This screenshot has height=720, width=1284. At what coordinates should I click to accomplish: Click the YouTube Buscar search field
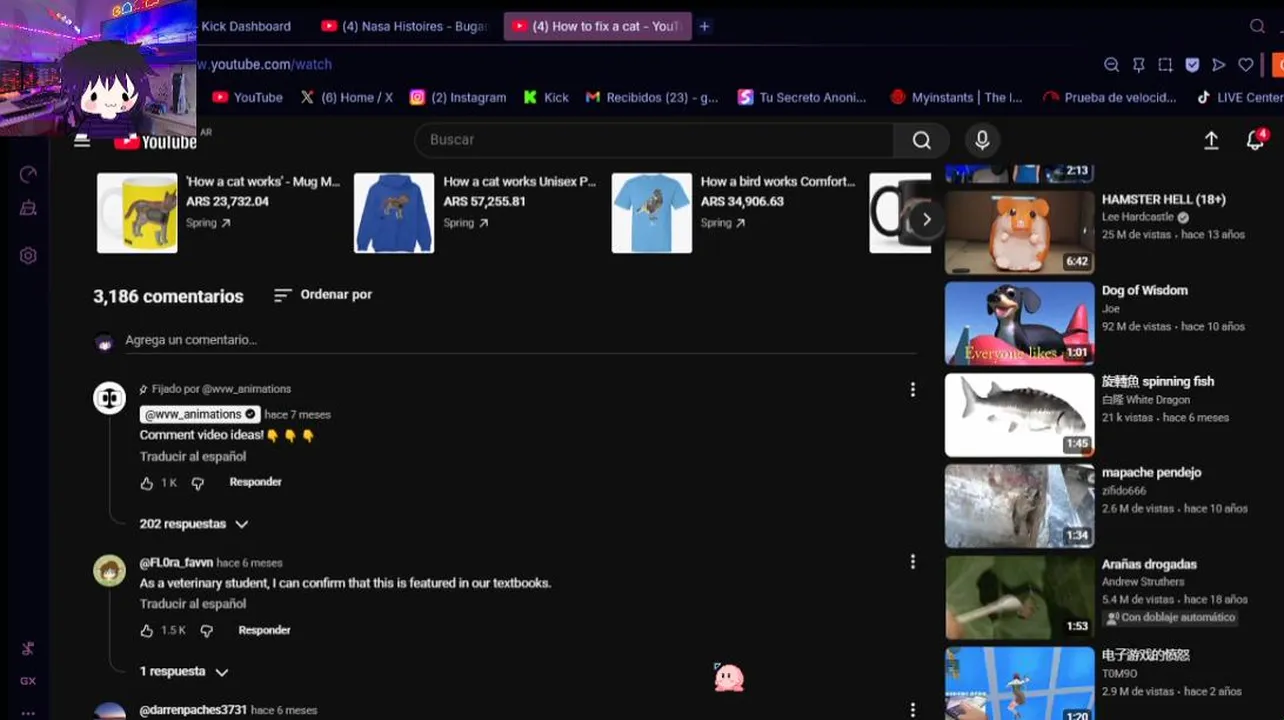point(654,140)
